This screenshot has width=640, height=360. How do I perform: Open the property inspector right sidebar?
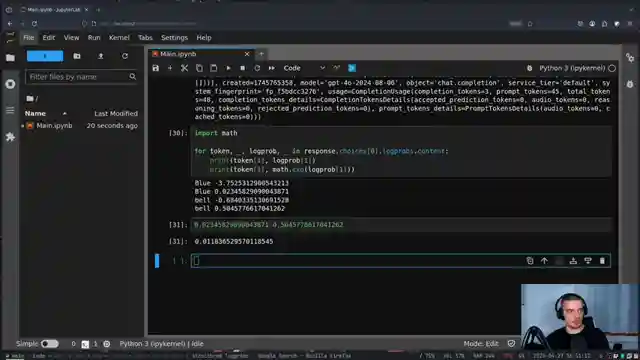(630, 58)
